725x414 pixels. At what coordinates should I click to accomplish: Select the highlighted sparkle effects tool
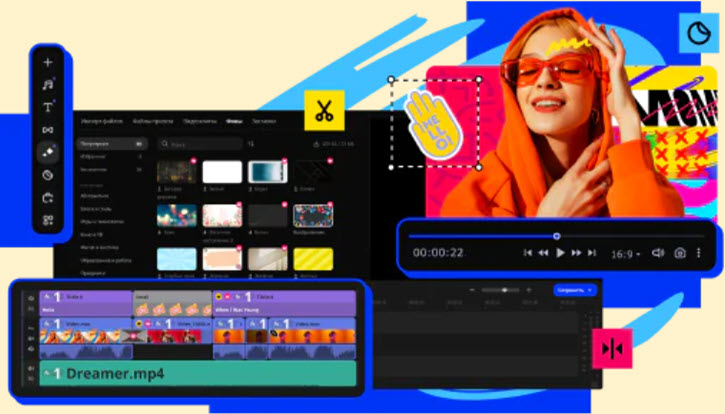48,152
